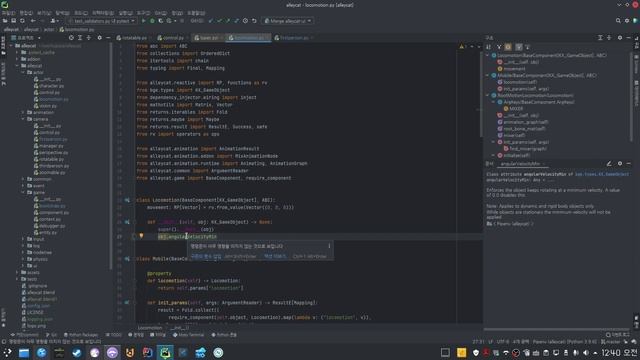This screenshot has width=640, height=360.
Task: Expand all in the Project panel toolbar
Action: [80, 38]
